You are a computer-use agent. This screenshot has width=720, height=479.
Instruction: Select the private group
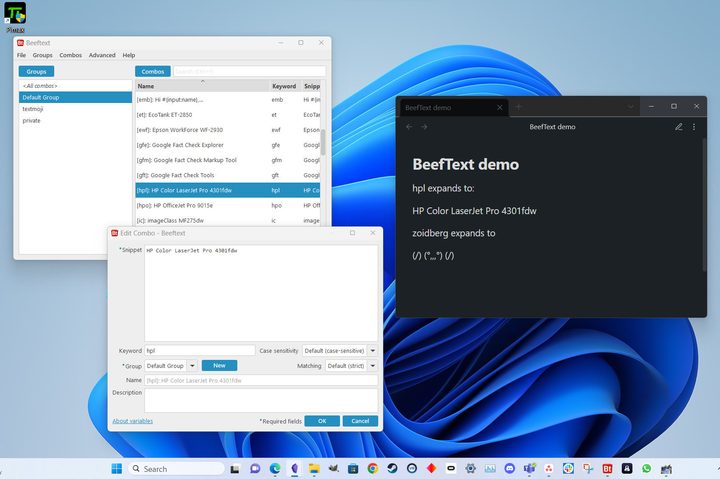pyautogui.click(x=75, y=120)
